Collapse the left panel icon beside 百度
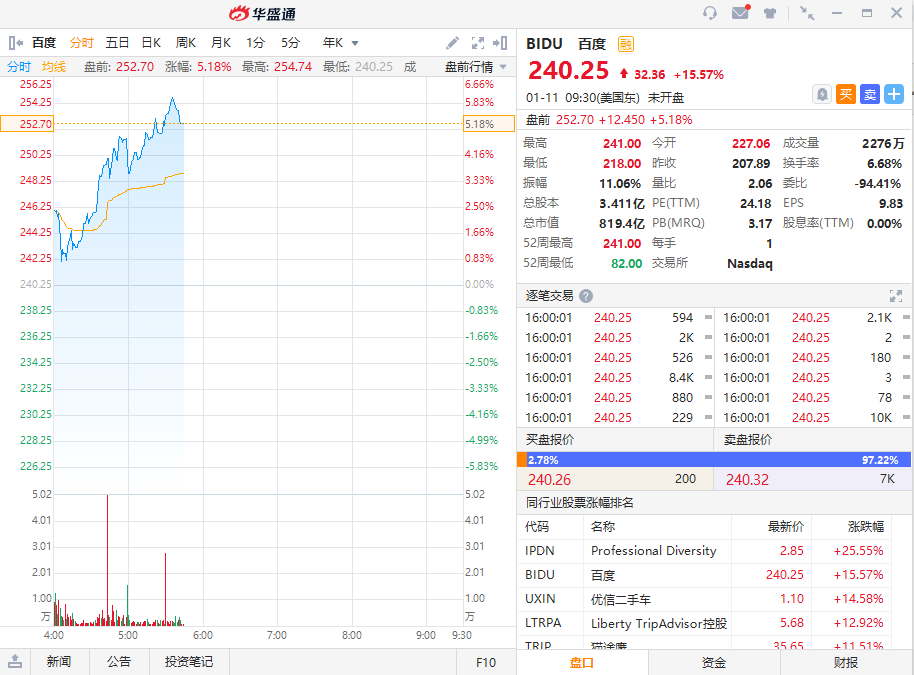 click(16, 43)
